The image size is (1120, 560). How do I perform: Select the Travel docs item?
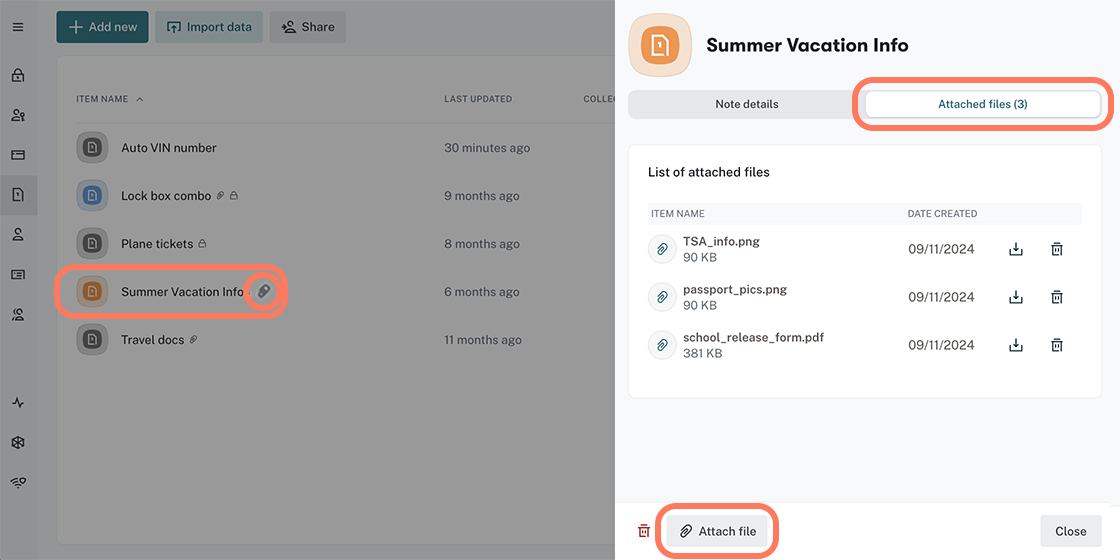152,340
